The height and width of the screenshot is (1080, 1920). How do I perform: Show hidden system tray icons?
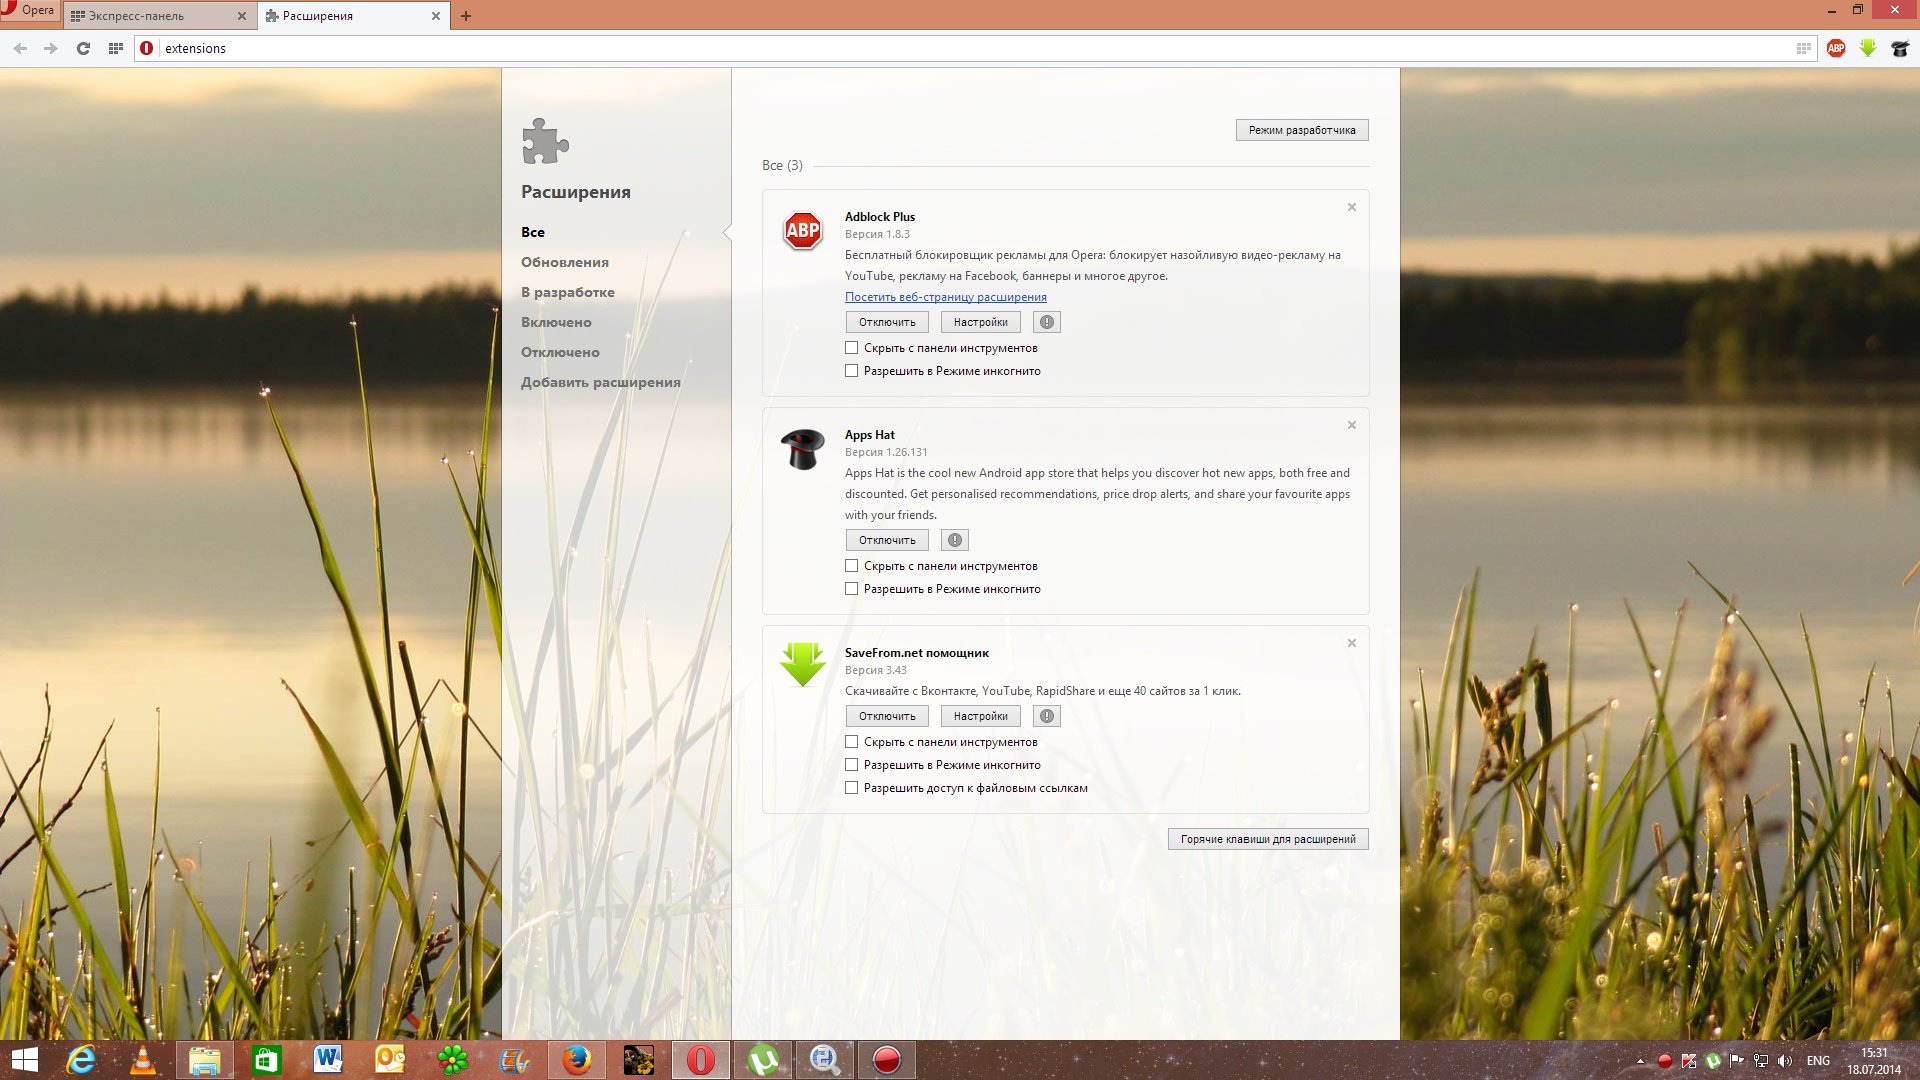click(1640, 1061)
